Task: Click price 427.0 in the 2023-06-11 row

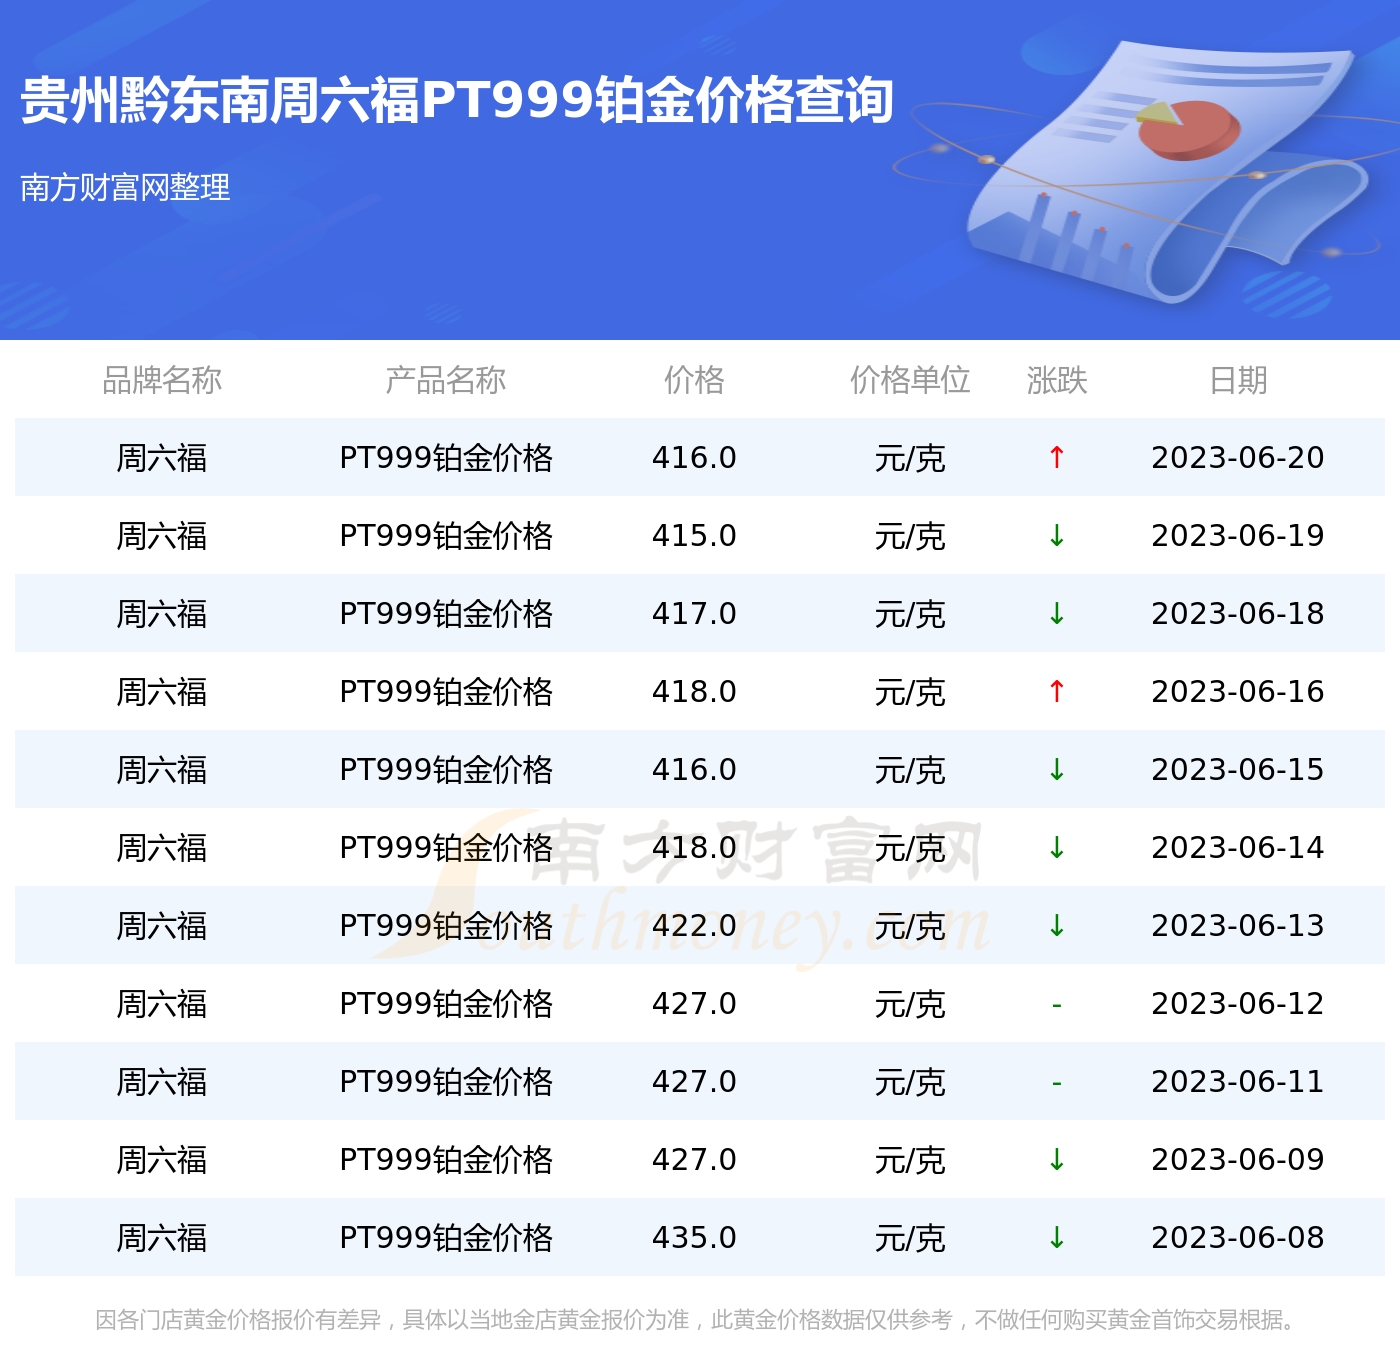Action: click(x=694, y=1081)
